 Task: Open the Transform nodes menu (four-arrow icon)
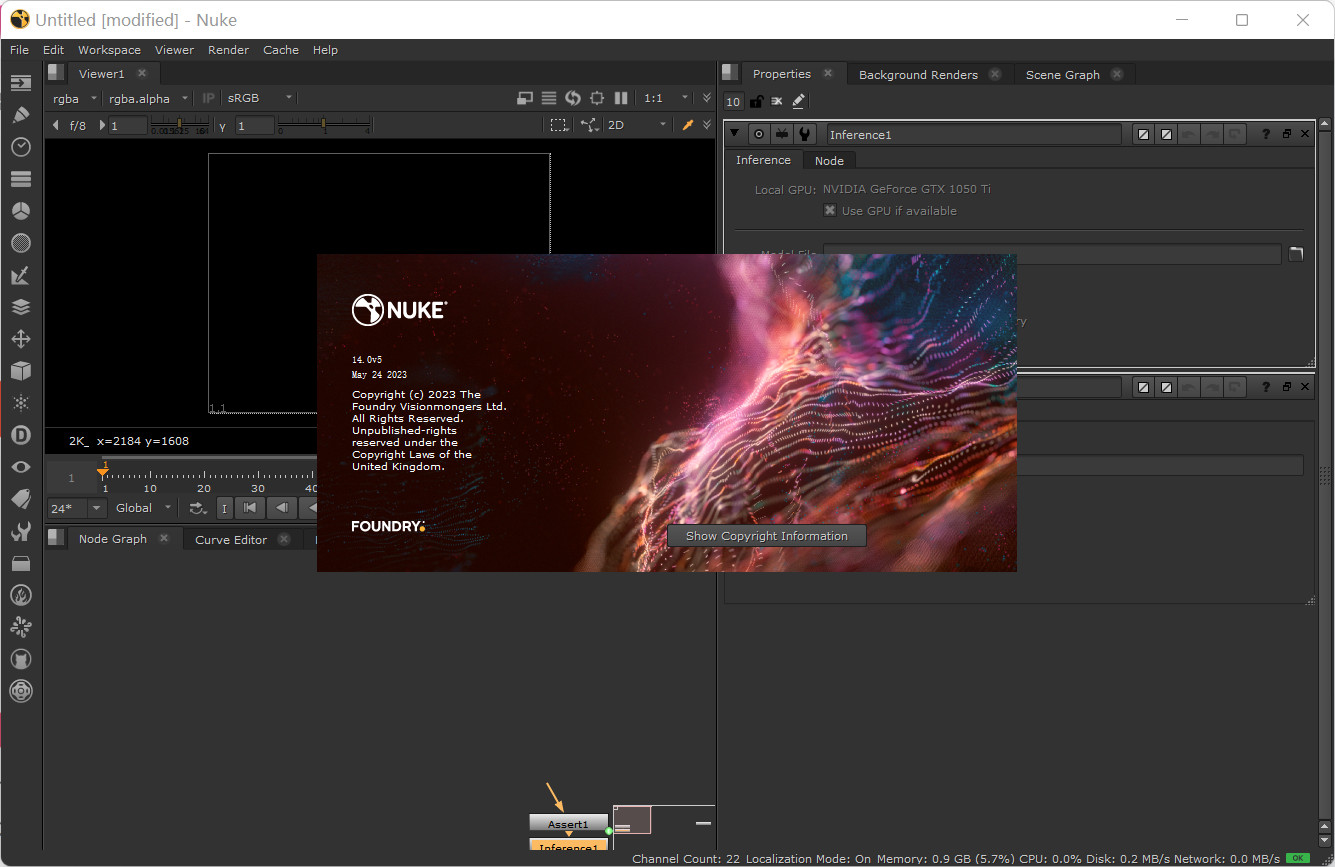20,339
